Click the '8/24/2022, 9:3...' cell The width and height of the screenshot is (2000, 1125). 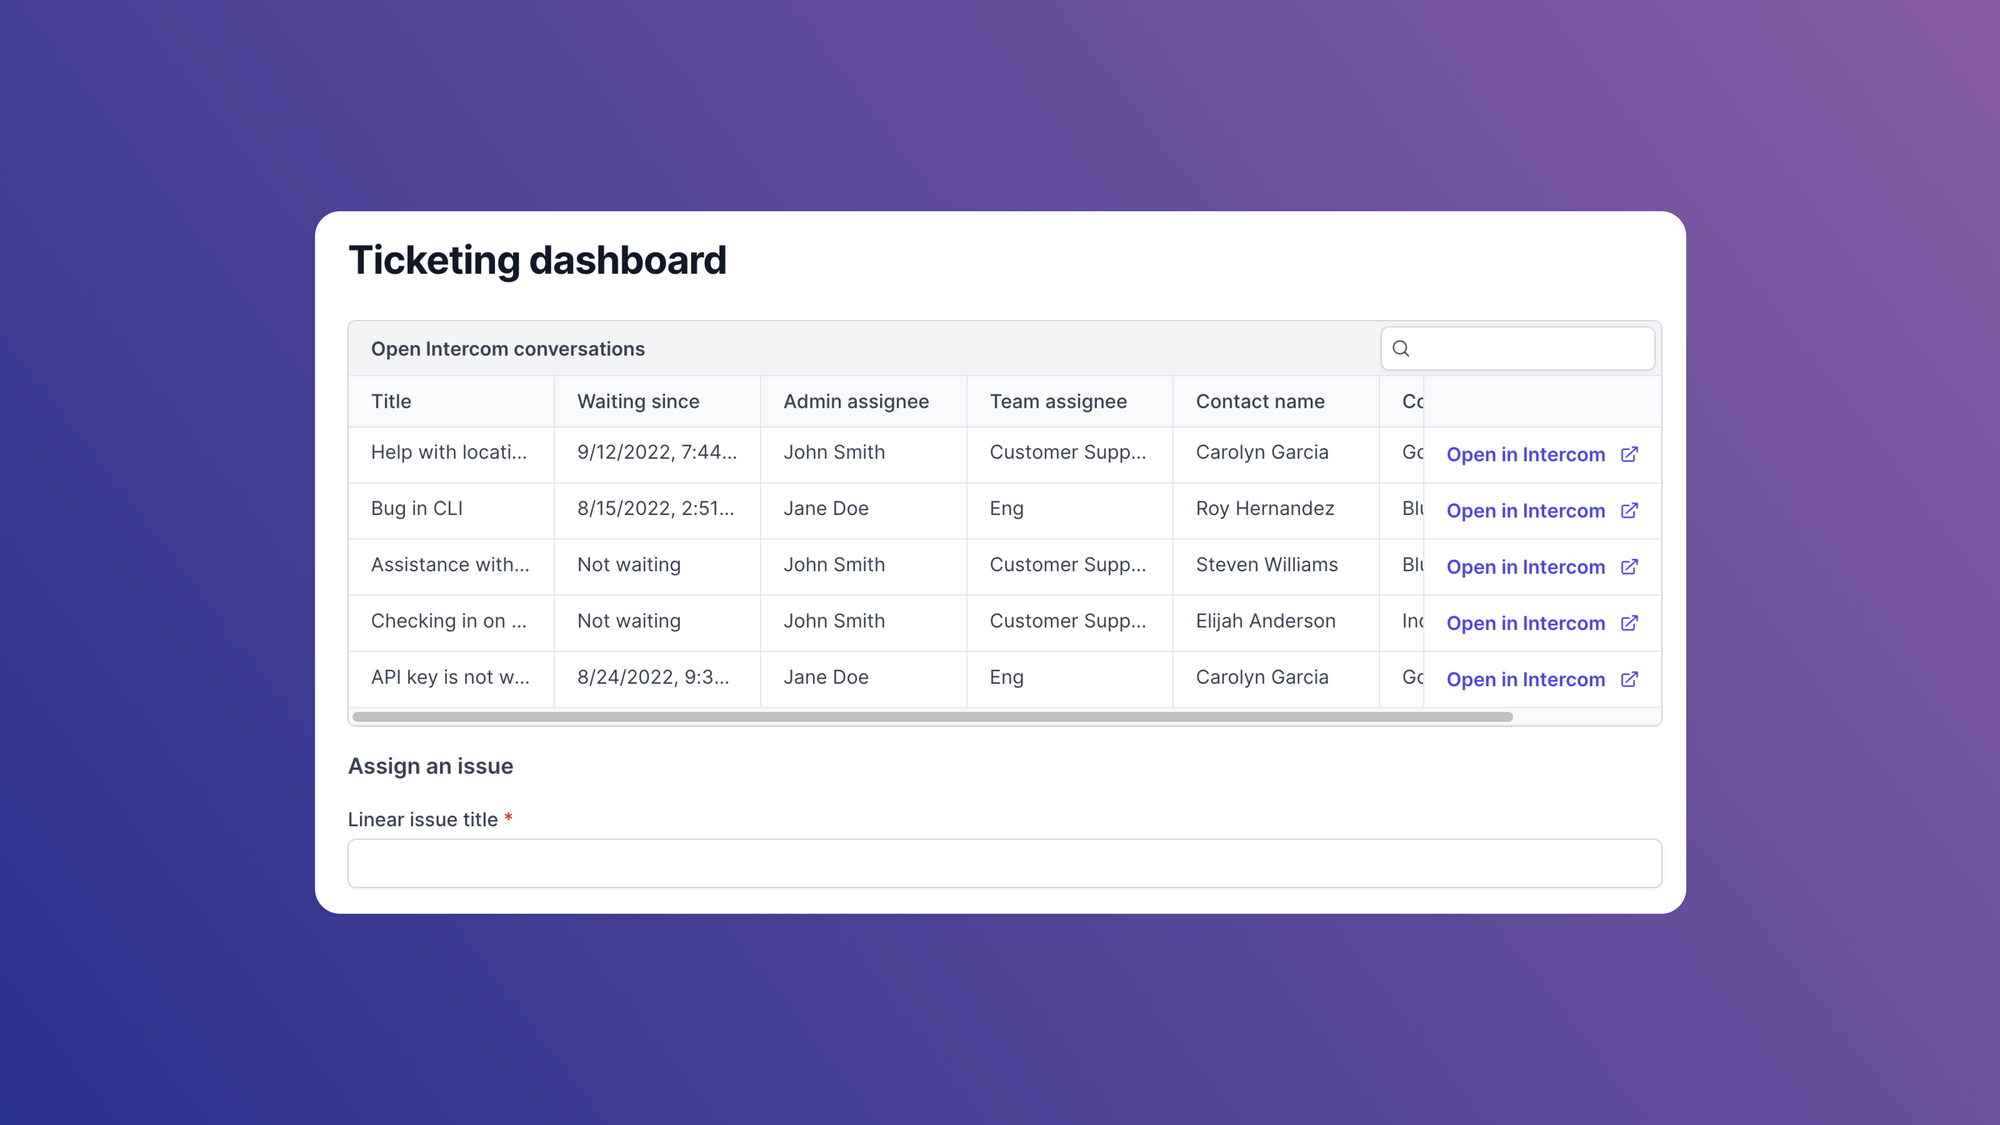click(x=657, y=679)
